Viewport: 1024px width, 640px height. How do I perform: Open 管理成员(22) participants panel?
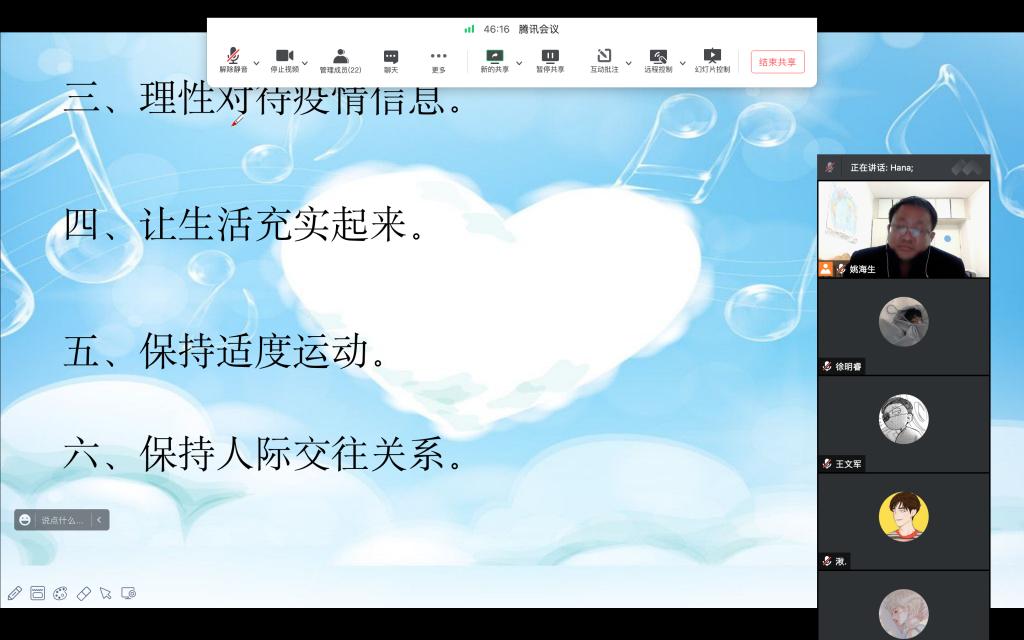pyautogui.click(x=340, y=57)
